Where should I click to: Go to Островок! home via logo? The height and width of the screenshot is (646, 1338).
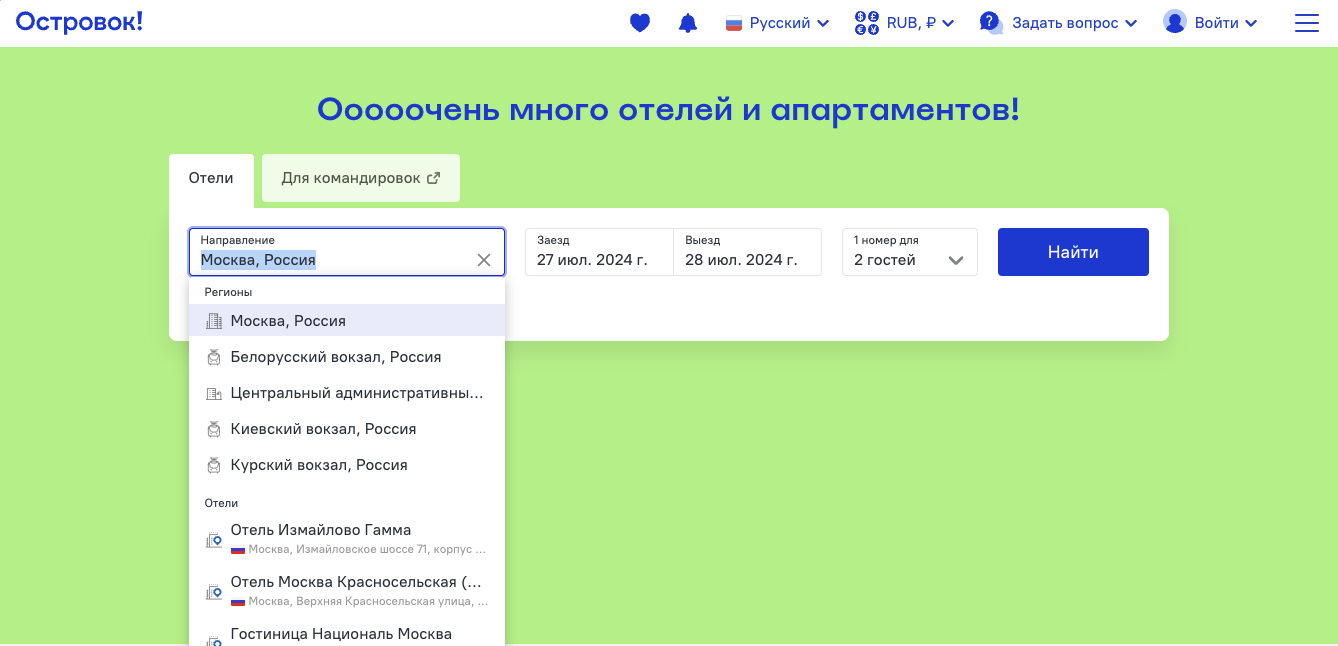(80, 21)
